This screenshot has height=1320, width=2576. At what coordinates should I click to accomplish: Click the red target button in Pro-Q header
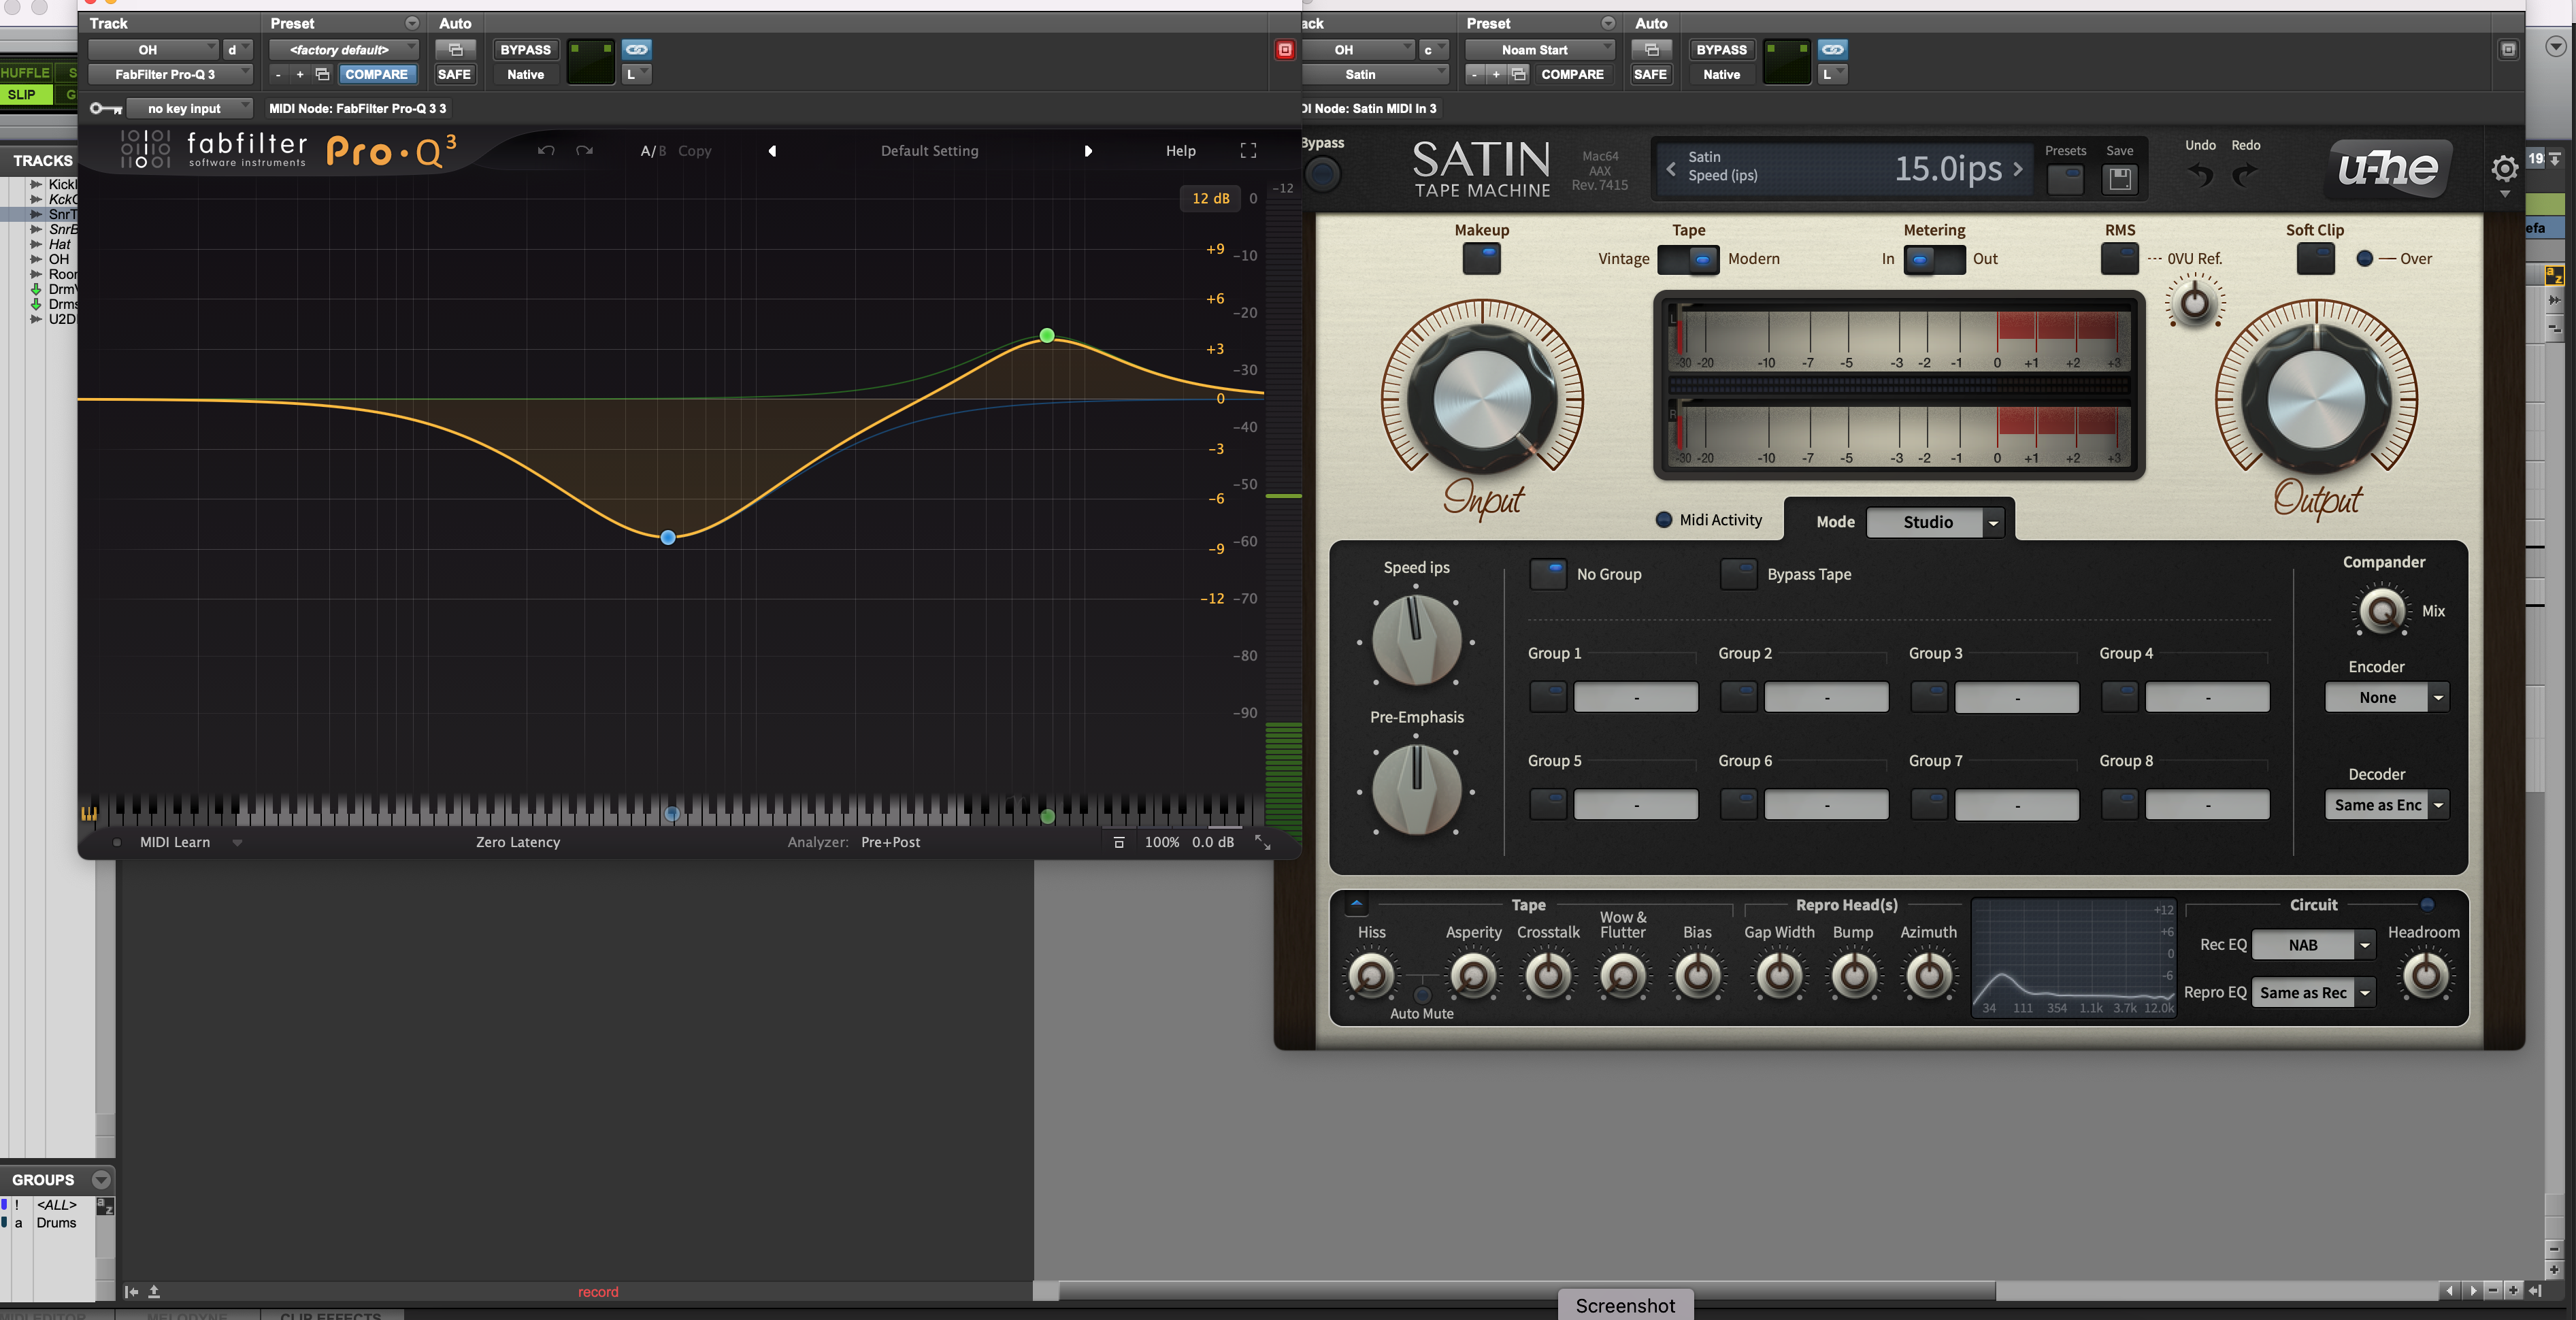(1285, 50)
